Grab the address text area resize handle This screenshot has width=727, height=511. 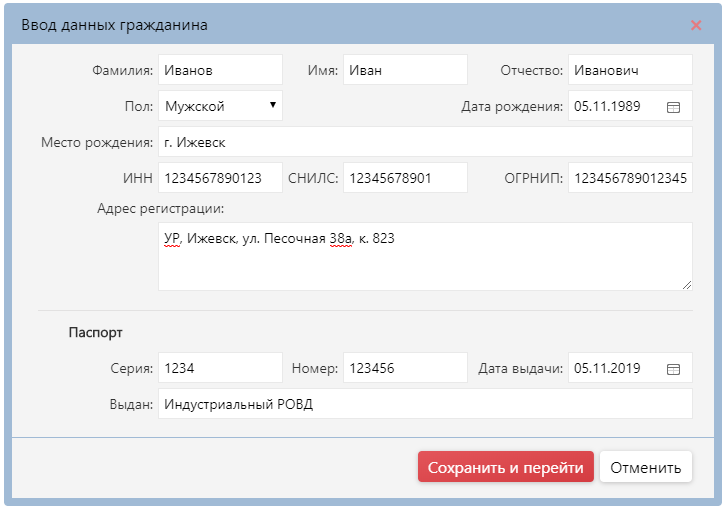pos(687,285)
